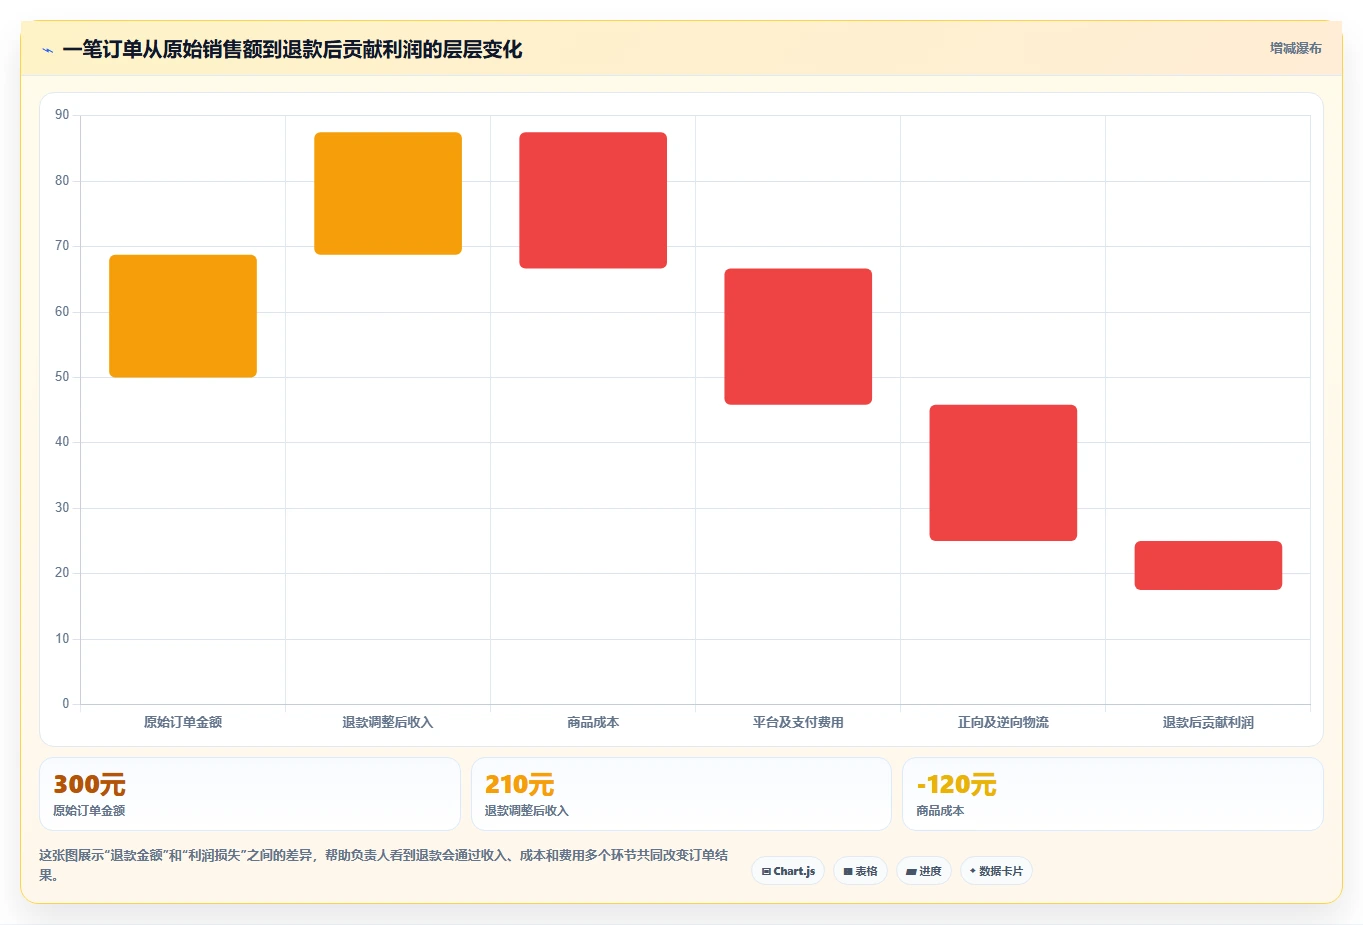This screenshot has width=1363, height=925.
Task: Click the 增减瀑布 label in the header
Action: 1295,48
